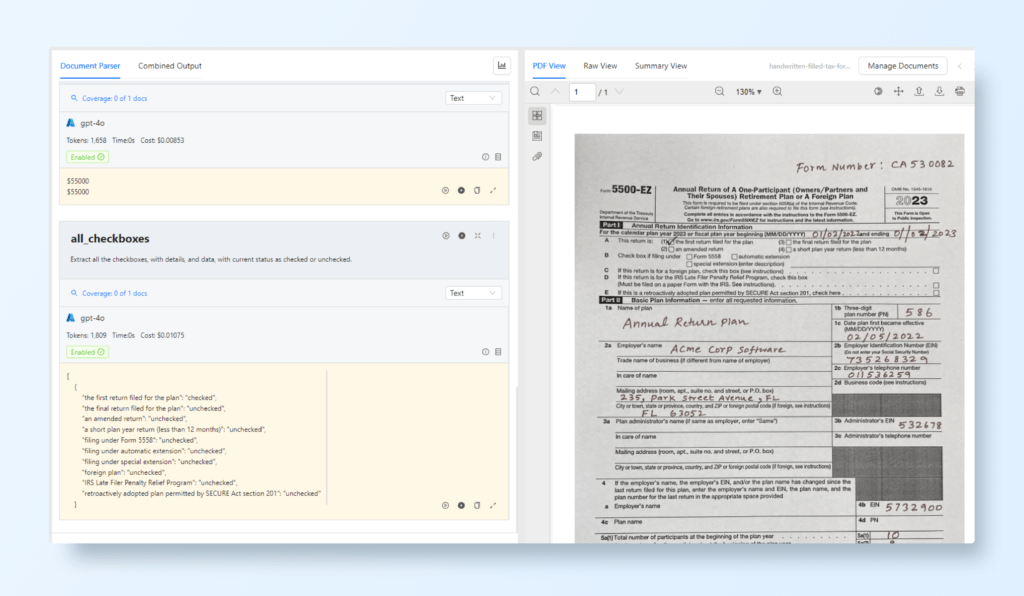The width and height of the screenshot is (1024, 596).
Task: Show page thumbnails in the PDF sidebar
Action: pyautogui.click(x=537, y=116)
